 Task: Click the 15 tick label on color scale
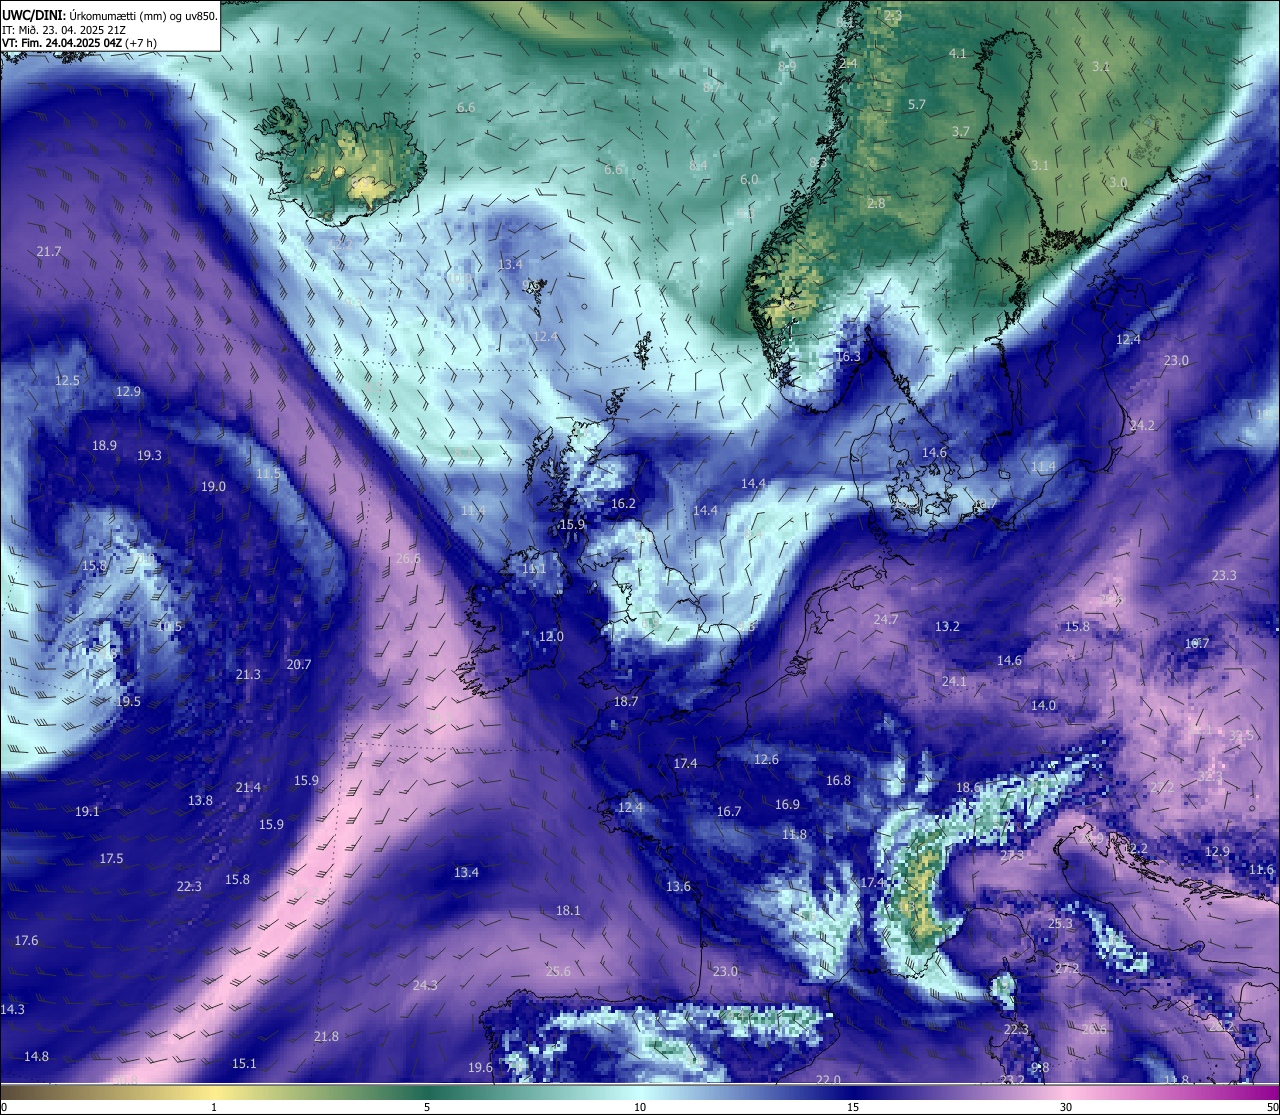pos(853,1107)
